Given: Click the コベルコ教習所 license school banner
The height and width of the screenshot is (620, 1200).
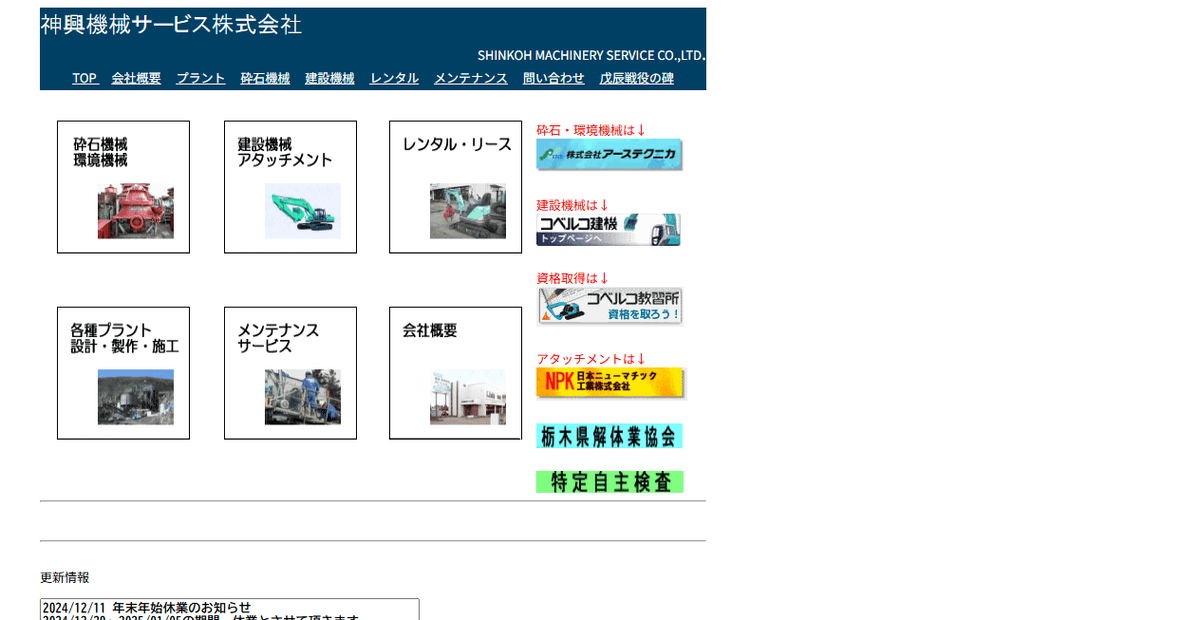Looking at the screenshot, I should (610, 303).
